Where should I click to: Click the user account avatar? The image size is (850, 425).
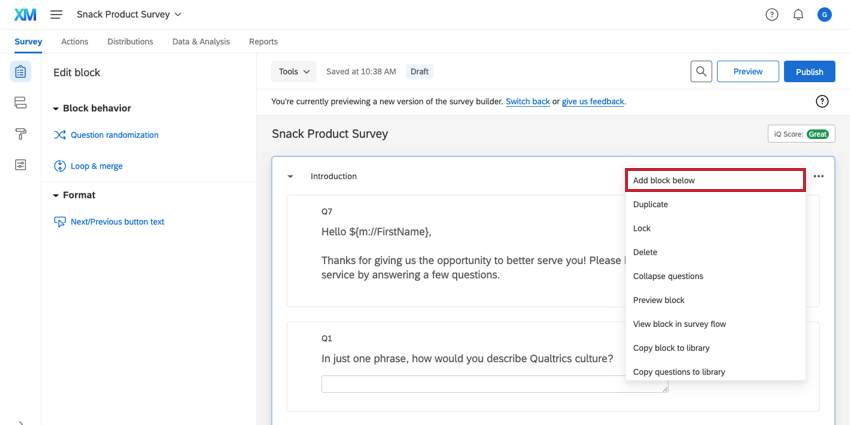click(824, 15)
